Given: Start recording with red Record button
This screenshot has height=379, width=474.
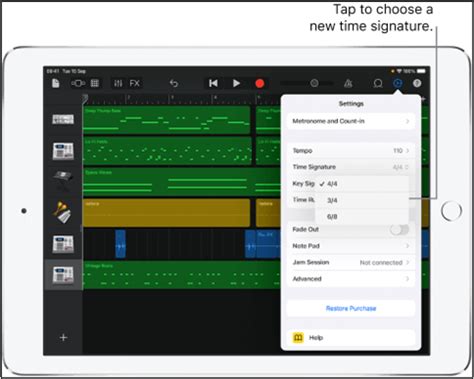Looking at the screenshot, I should coord(260,83).
